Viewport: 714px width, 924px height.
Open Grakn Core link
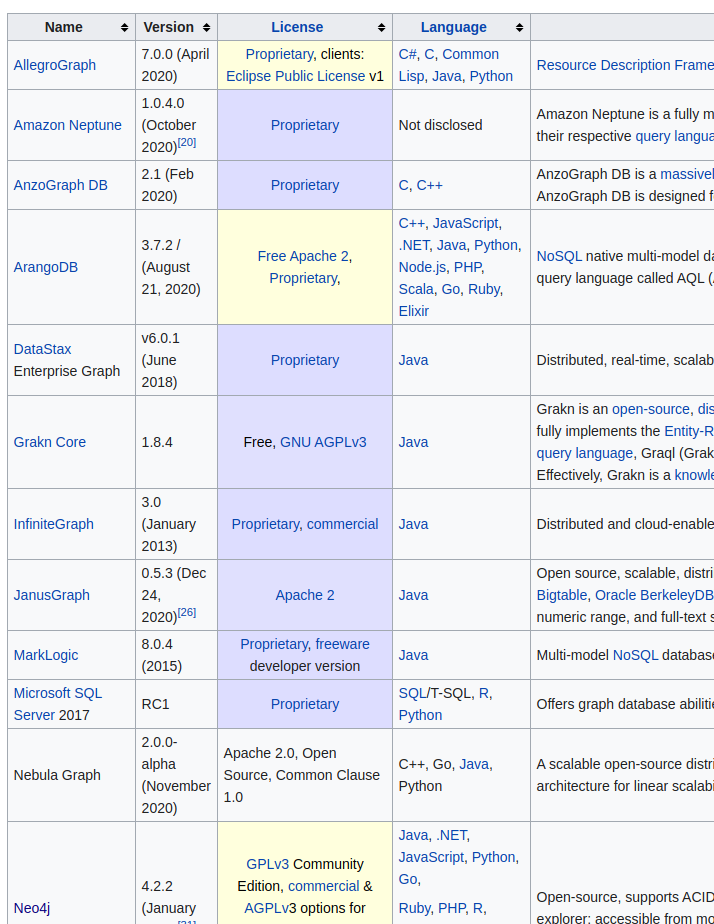click(49, 443)
